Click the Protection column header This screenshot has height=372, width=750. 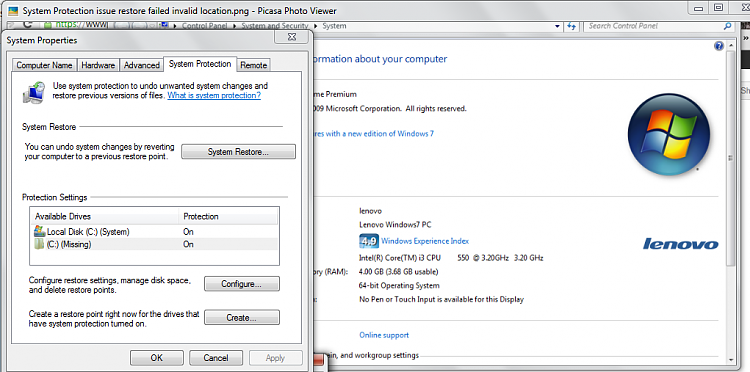pos(228,217)
